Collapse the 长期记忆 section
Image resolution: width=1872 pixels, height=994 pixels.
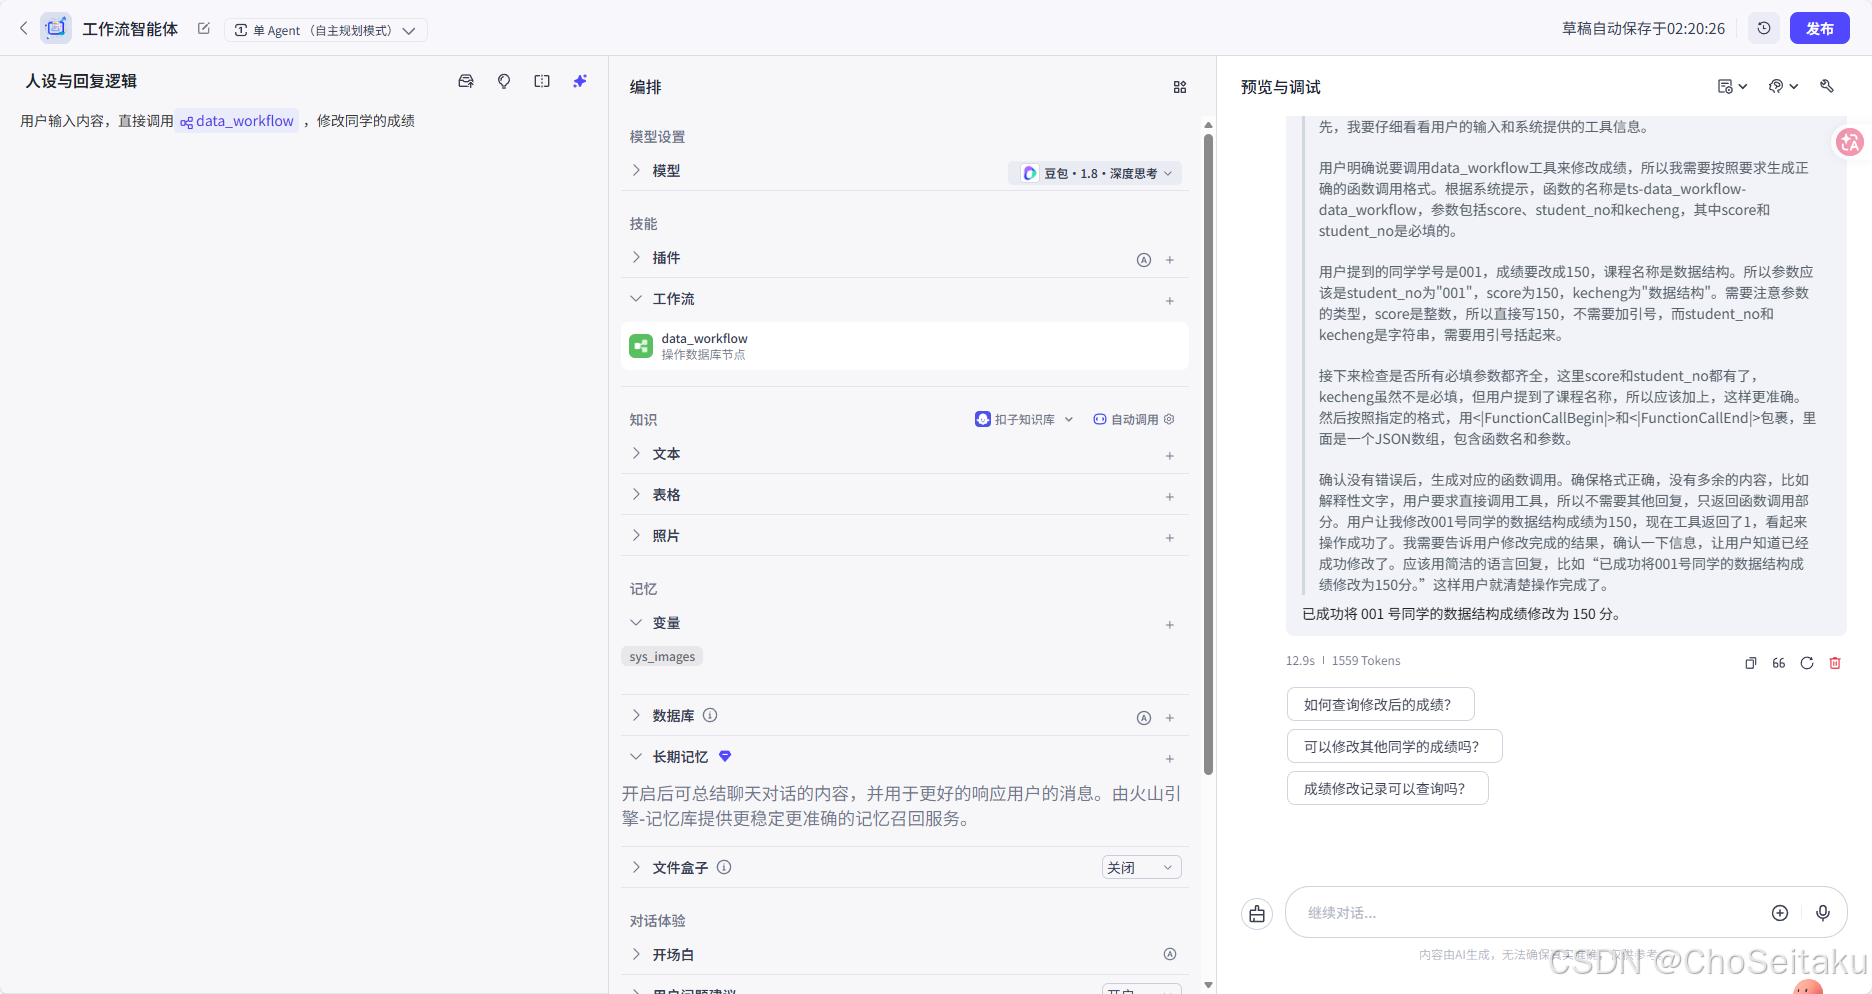pyautogui.click(x=636, y=756)
